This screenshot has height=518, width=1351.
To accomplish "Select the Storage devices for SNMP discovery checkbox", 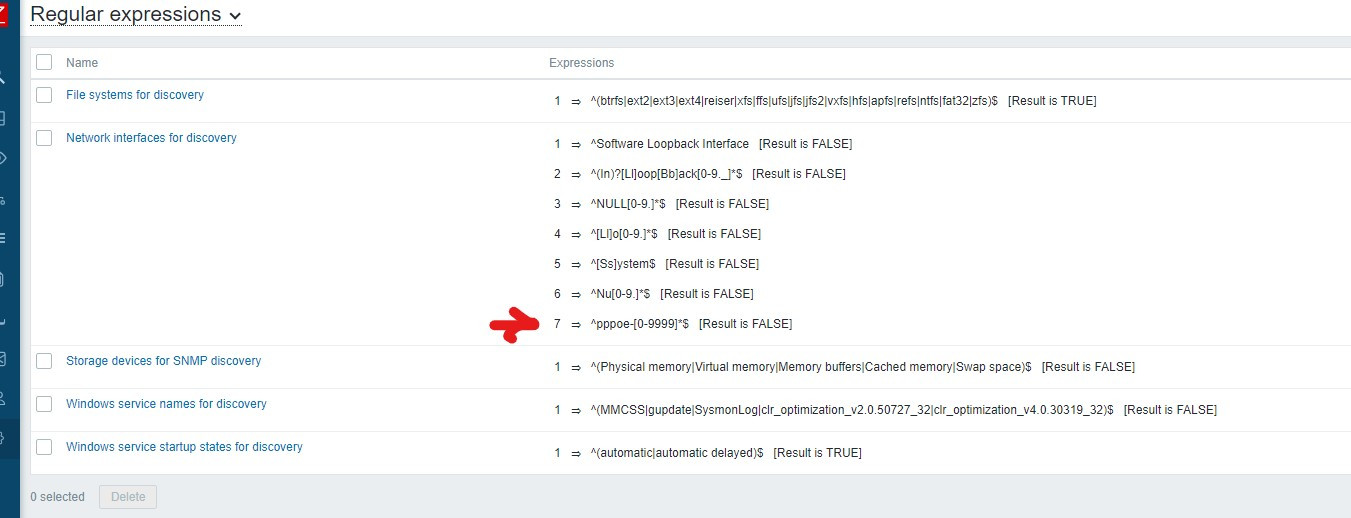I will point(44,361).
